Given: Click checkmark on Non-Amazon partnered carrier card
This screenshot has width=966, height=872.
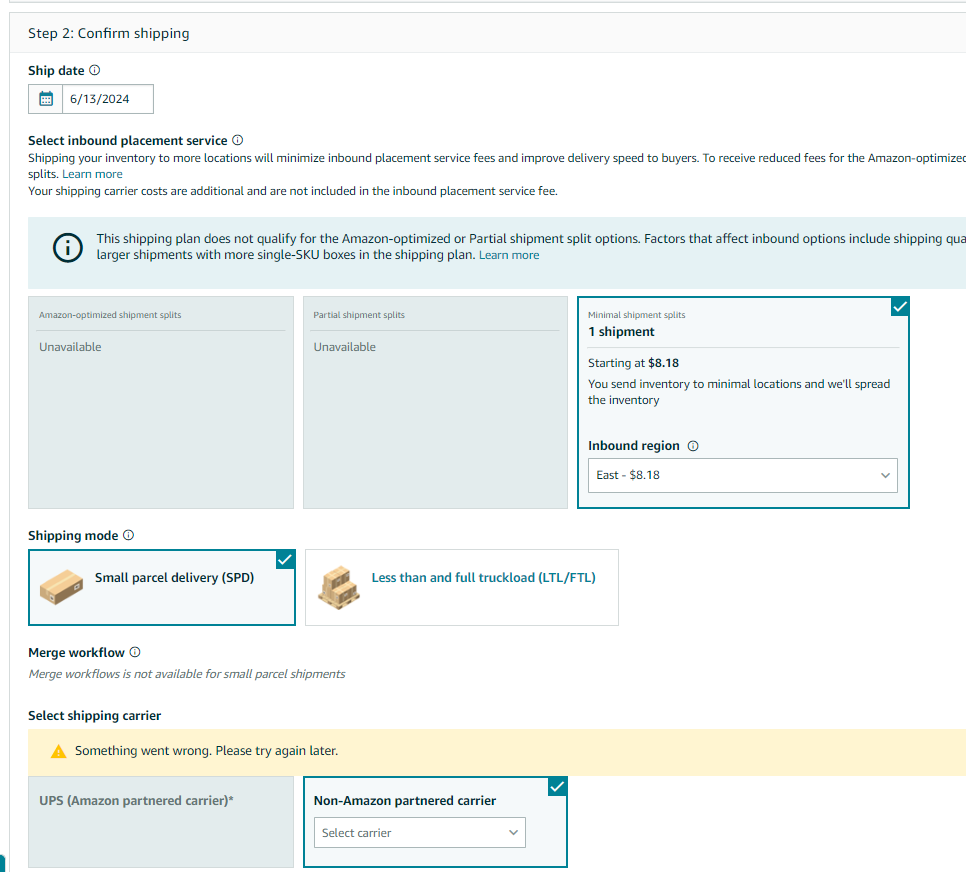Looking at the screenshot, I should point(557,787).
